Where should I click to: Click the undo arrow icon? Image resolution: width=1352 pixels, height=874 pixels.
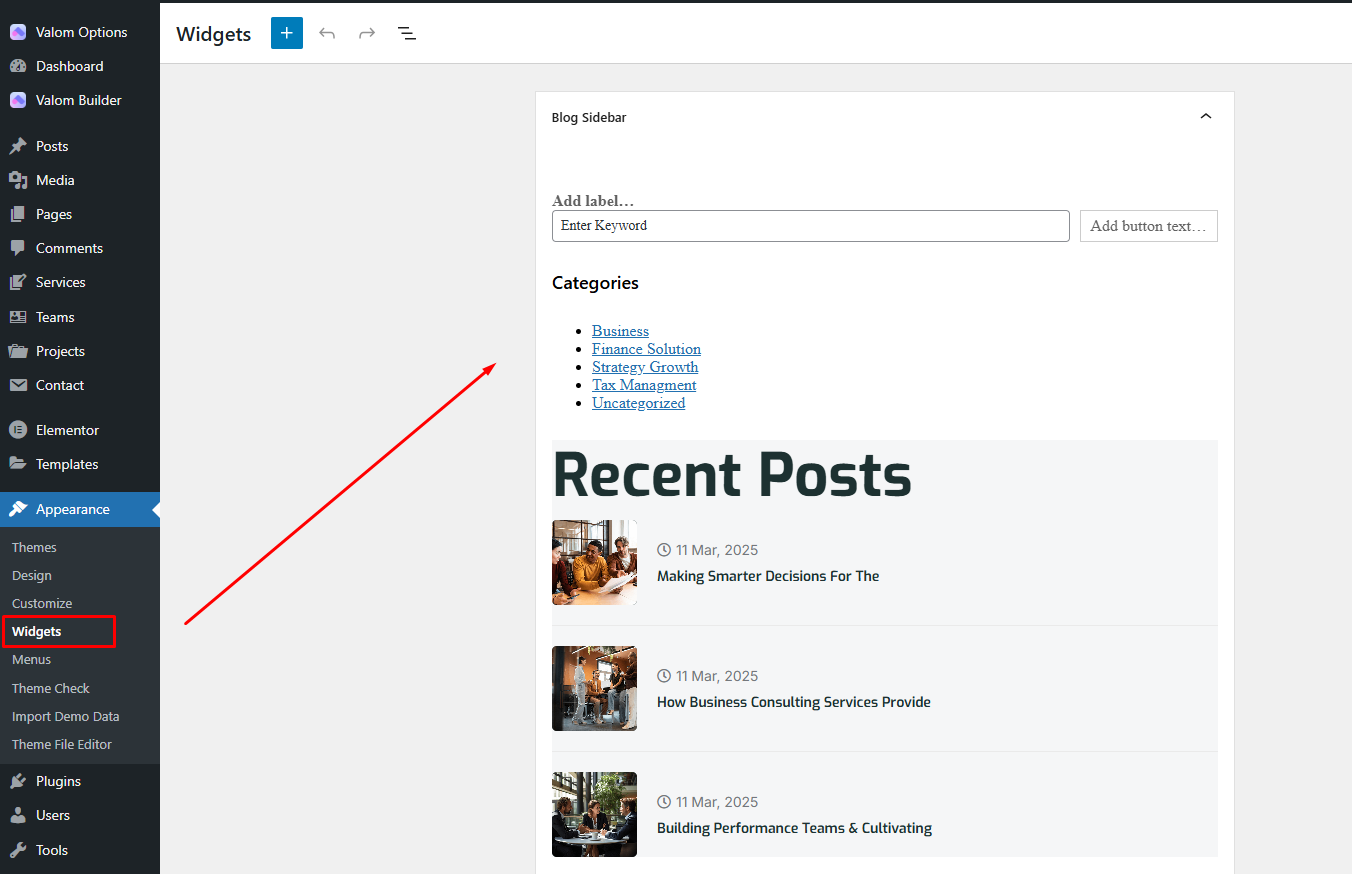tap(327, 33)
